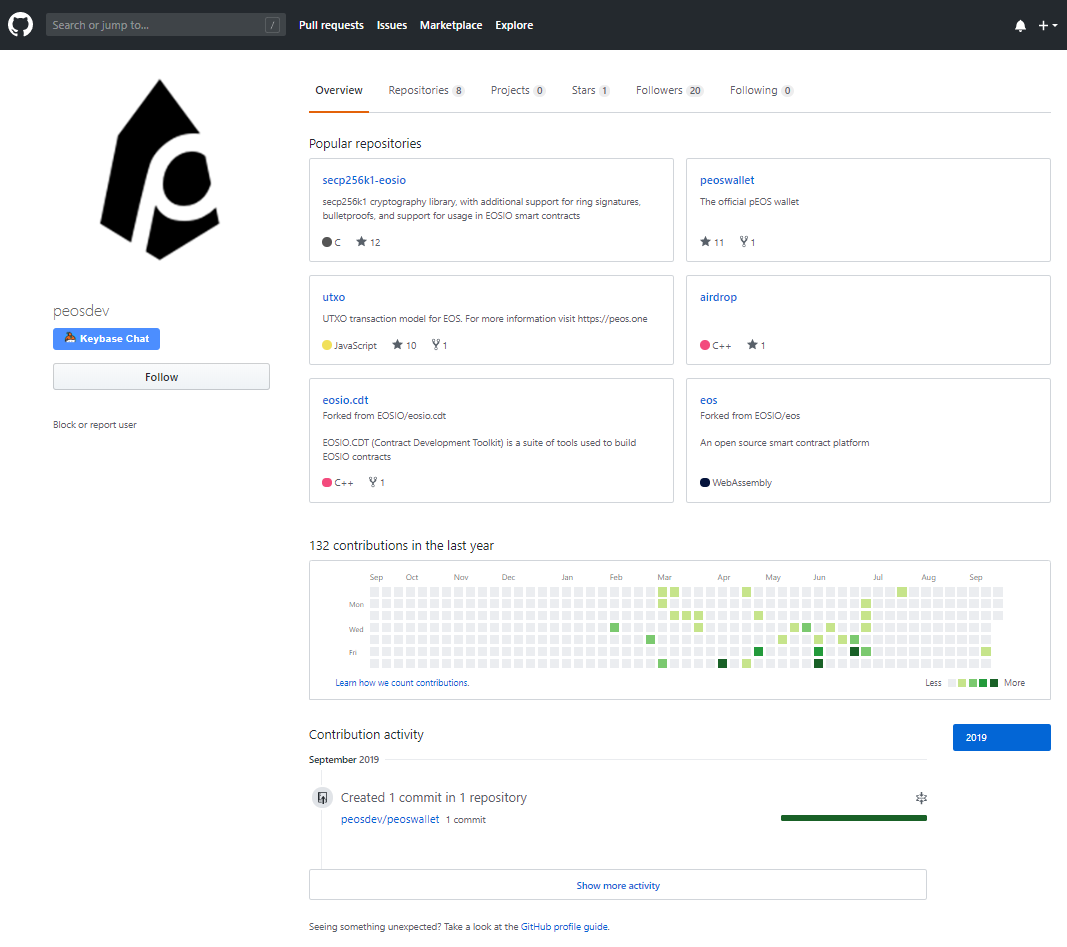Click Block or report user
The width and height of the screenshot is (1067, 947).
pyautogui.click(x=95, y=425)
